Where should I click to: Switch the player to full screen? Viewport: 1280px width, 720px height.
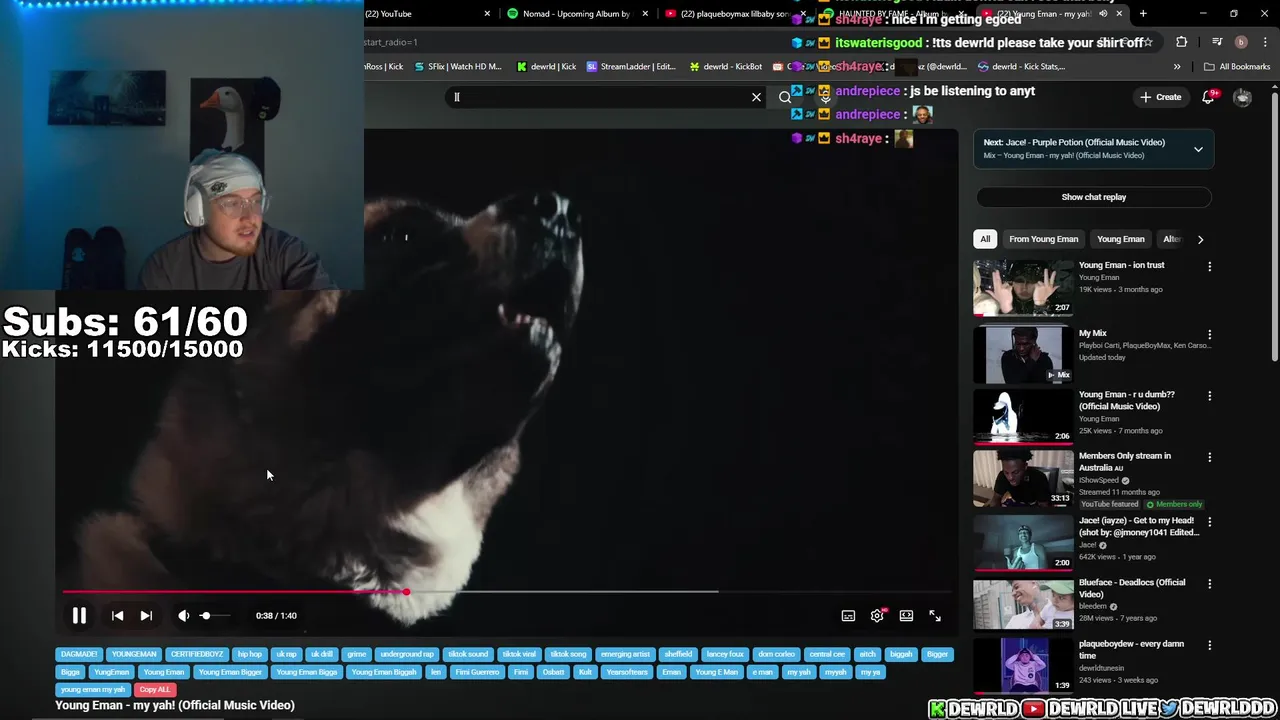point(935,616)
